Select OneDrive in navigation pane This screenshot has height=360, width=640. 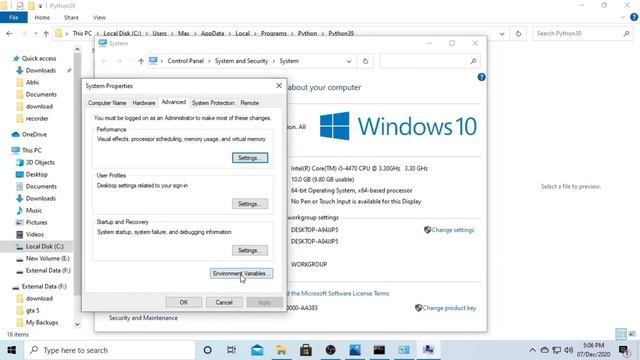pyautogui.click(x=34, y=134)
